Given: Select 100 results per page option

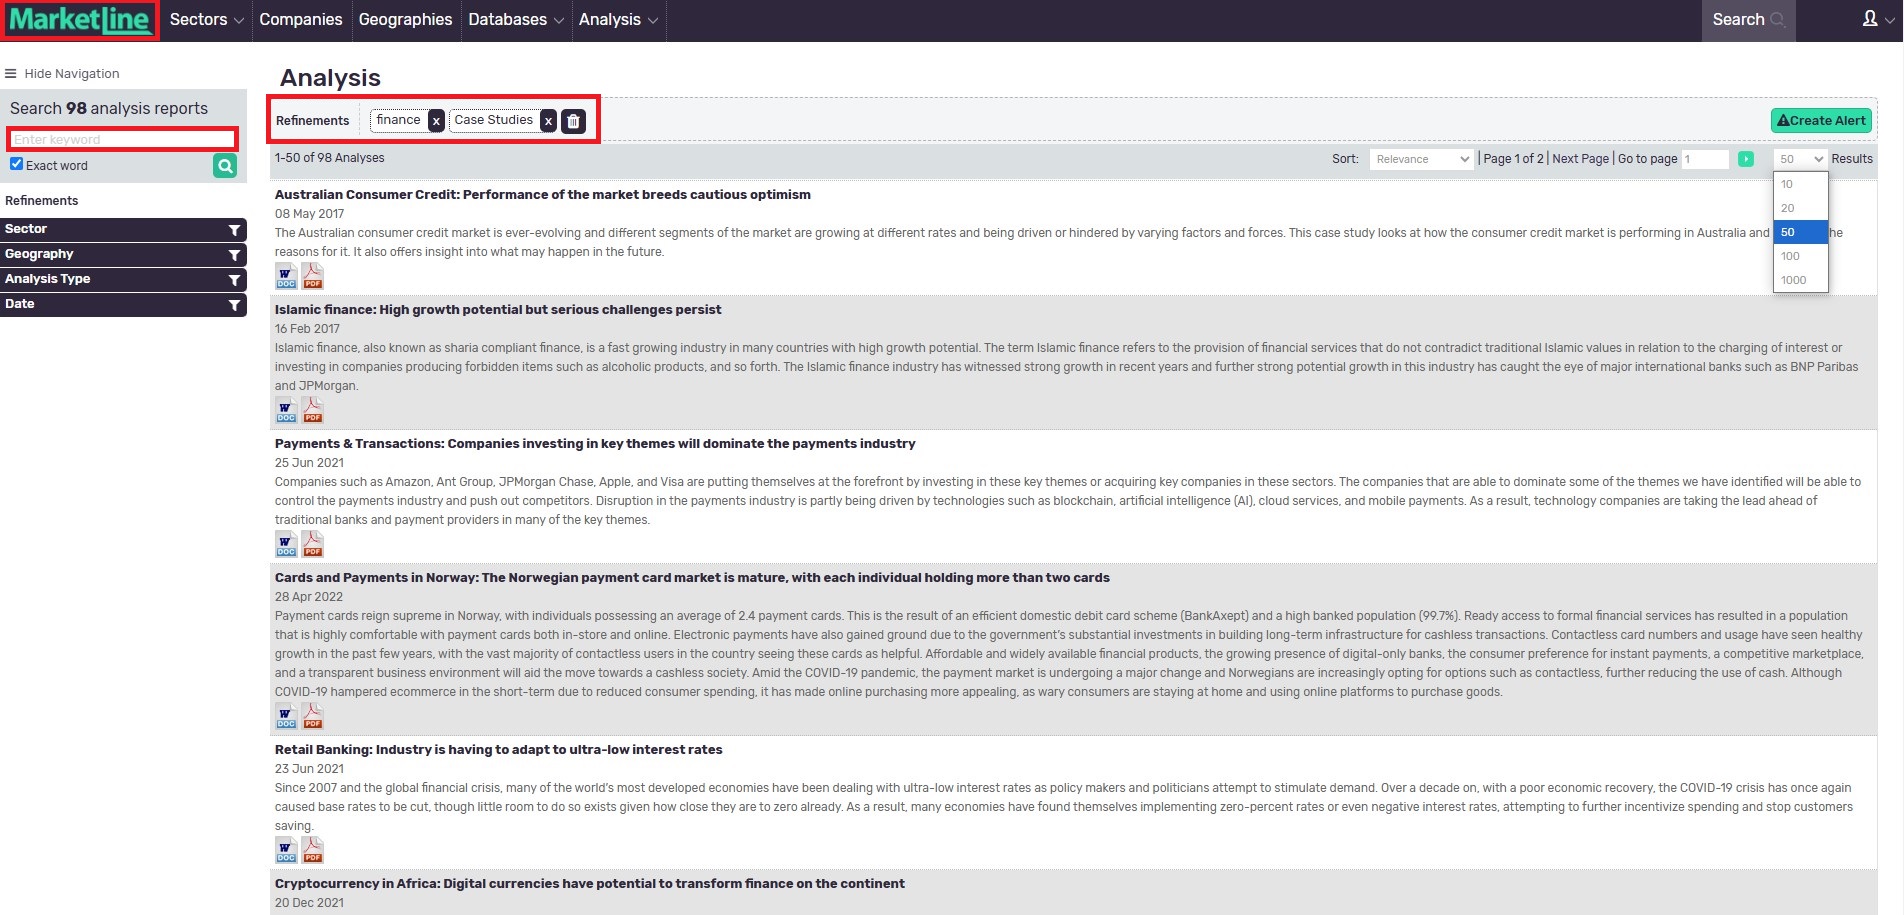Looking at the screenshot, I should point(1790,256).
